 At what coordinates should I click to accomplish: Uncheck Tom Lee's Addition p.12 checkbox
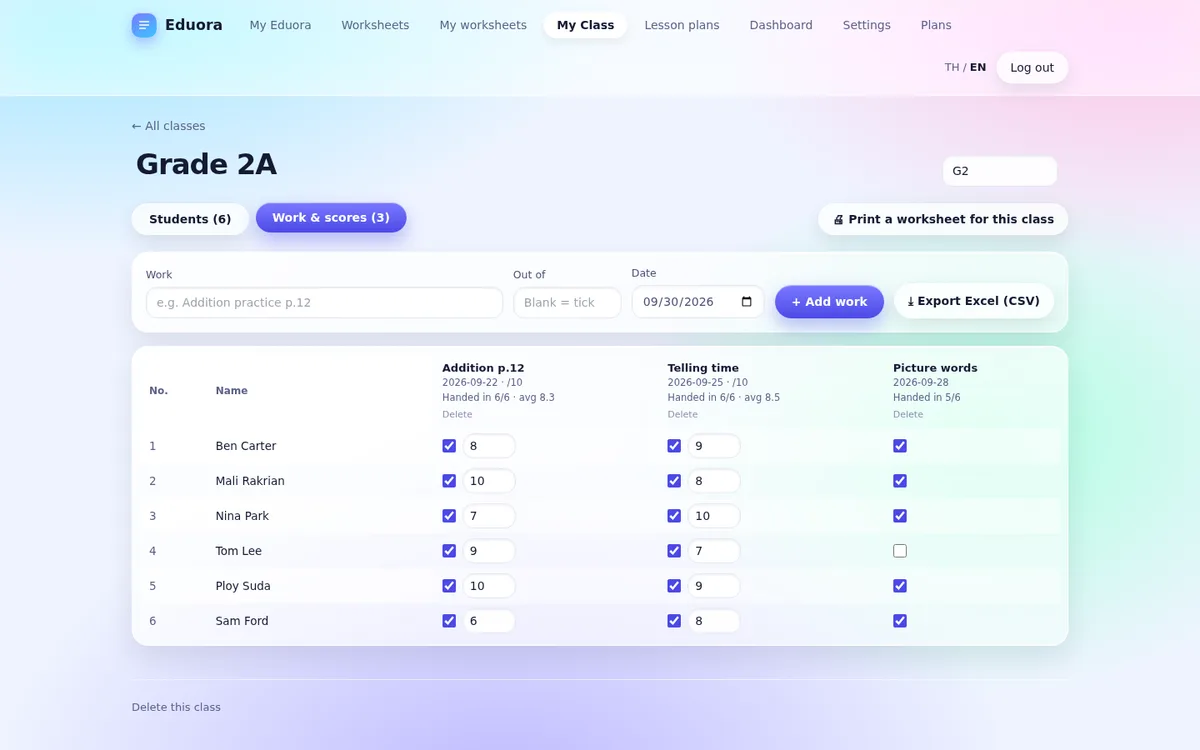click(x=449, y=551)
